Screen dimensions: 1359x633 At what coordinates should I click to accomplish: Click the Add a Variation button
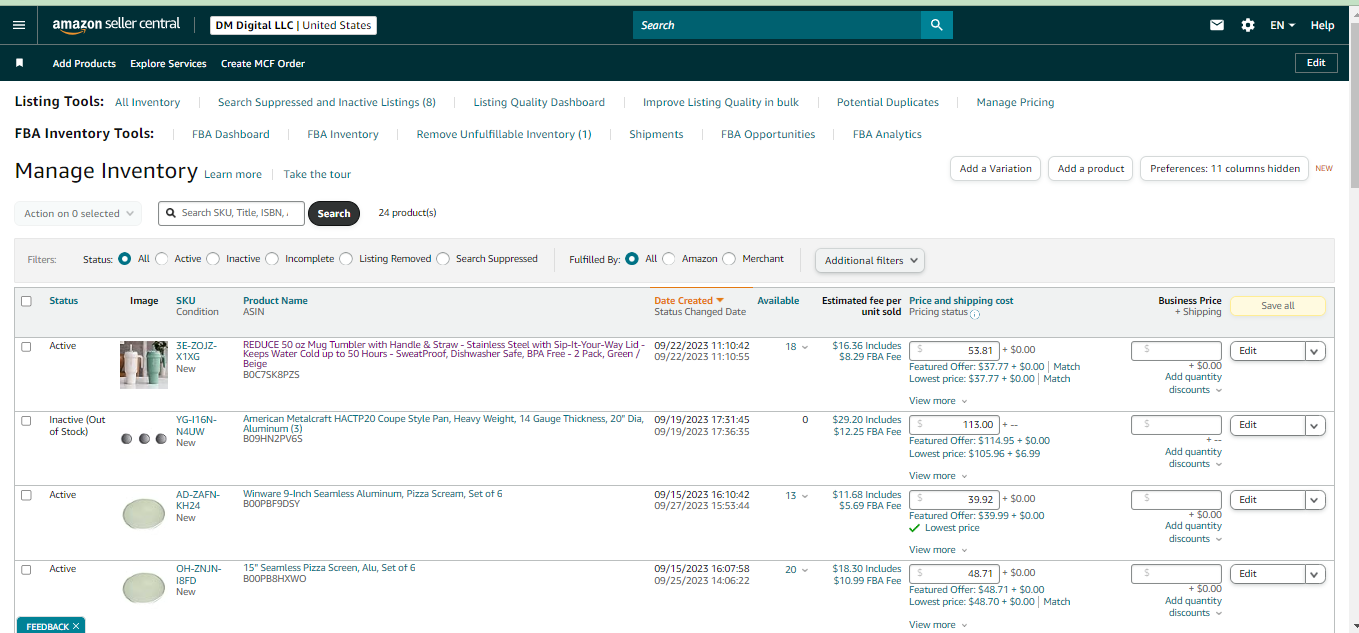coord(995,169)
